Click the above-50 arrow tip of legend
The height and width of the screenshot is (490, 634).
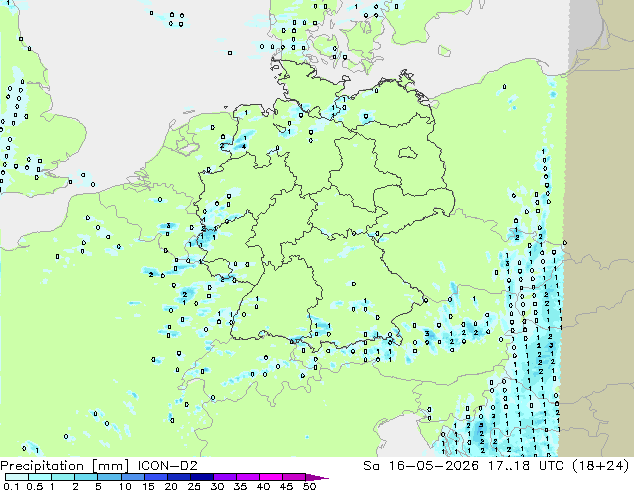click(317, 477)
